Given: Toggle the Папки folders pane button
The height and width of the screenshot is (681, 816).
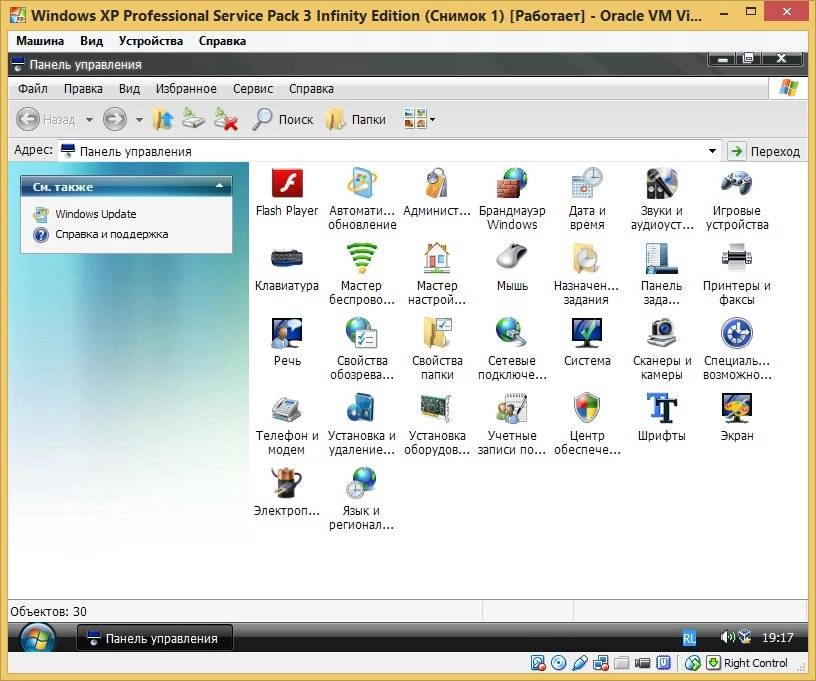Looking at the screenshot, I should point(356,119).
